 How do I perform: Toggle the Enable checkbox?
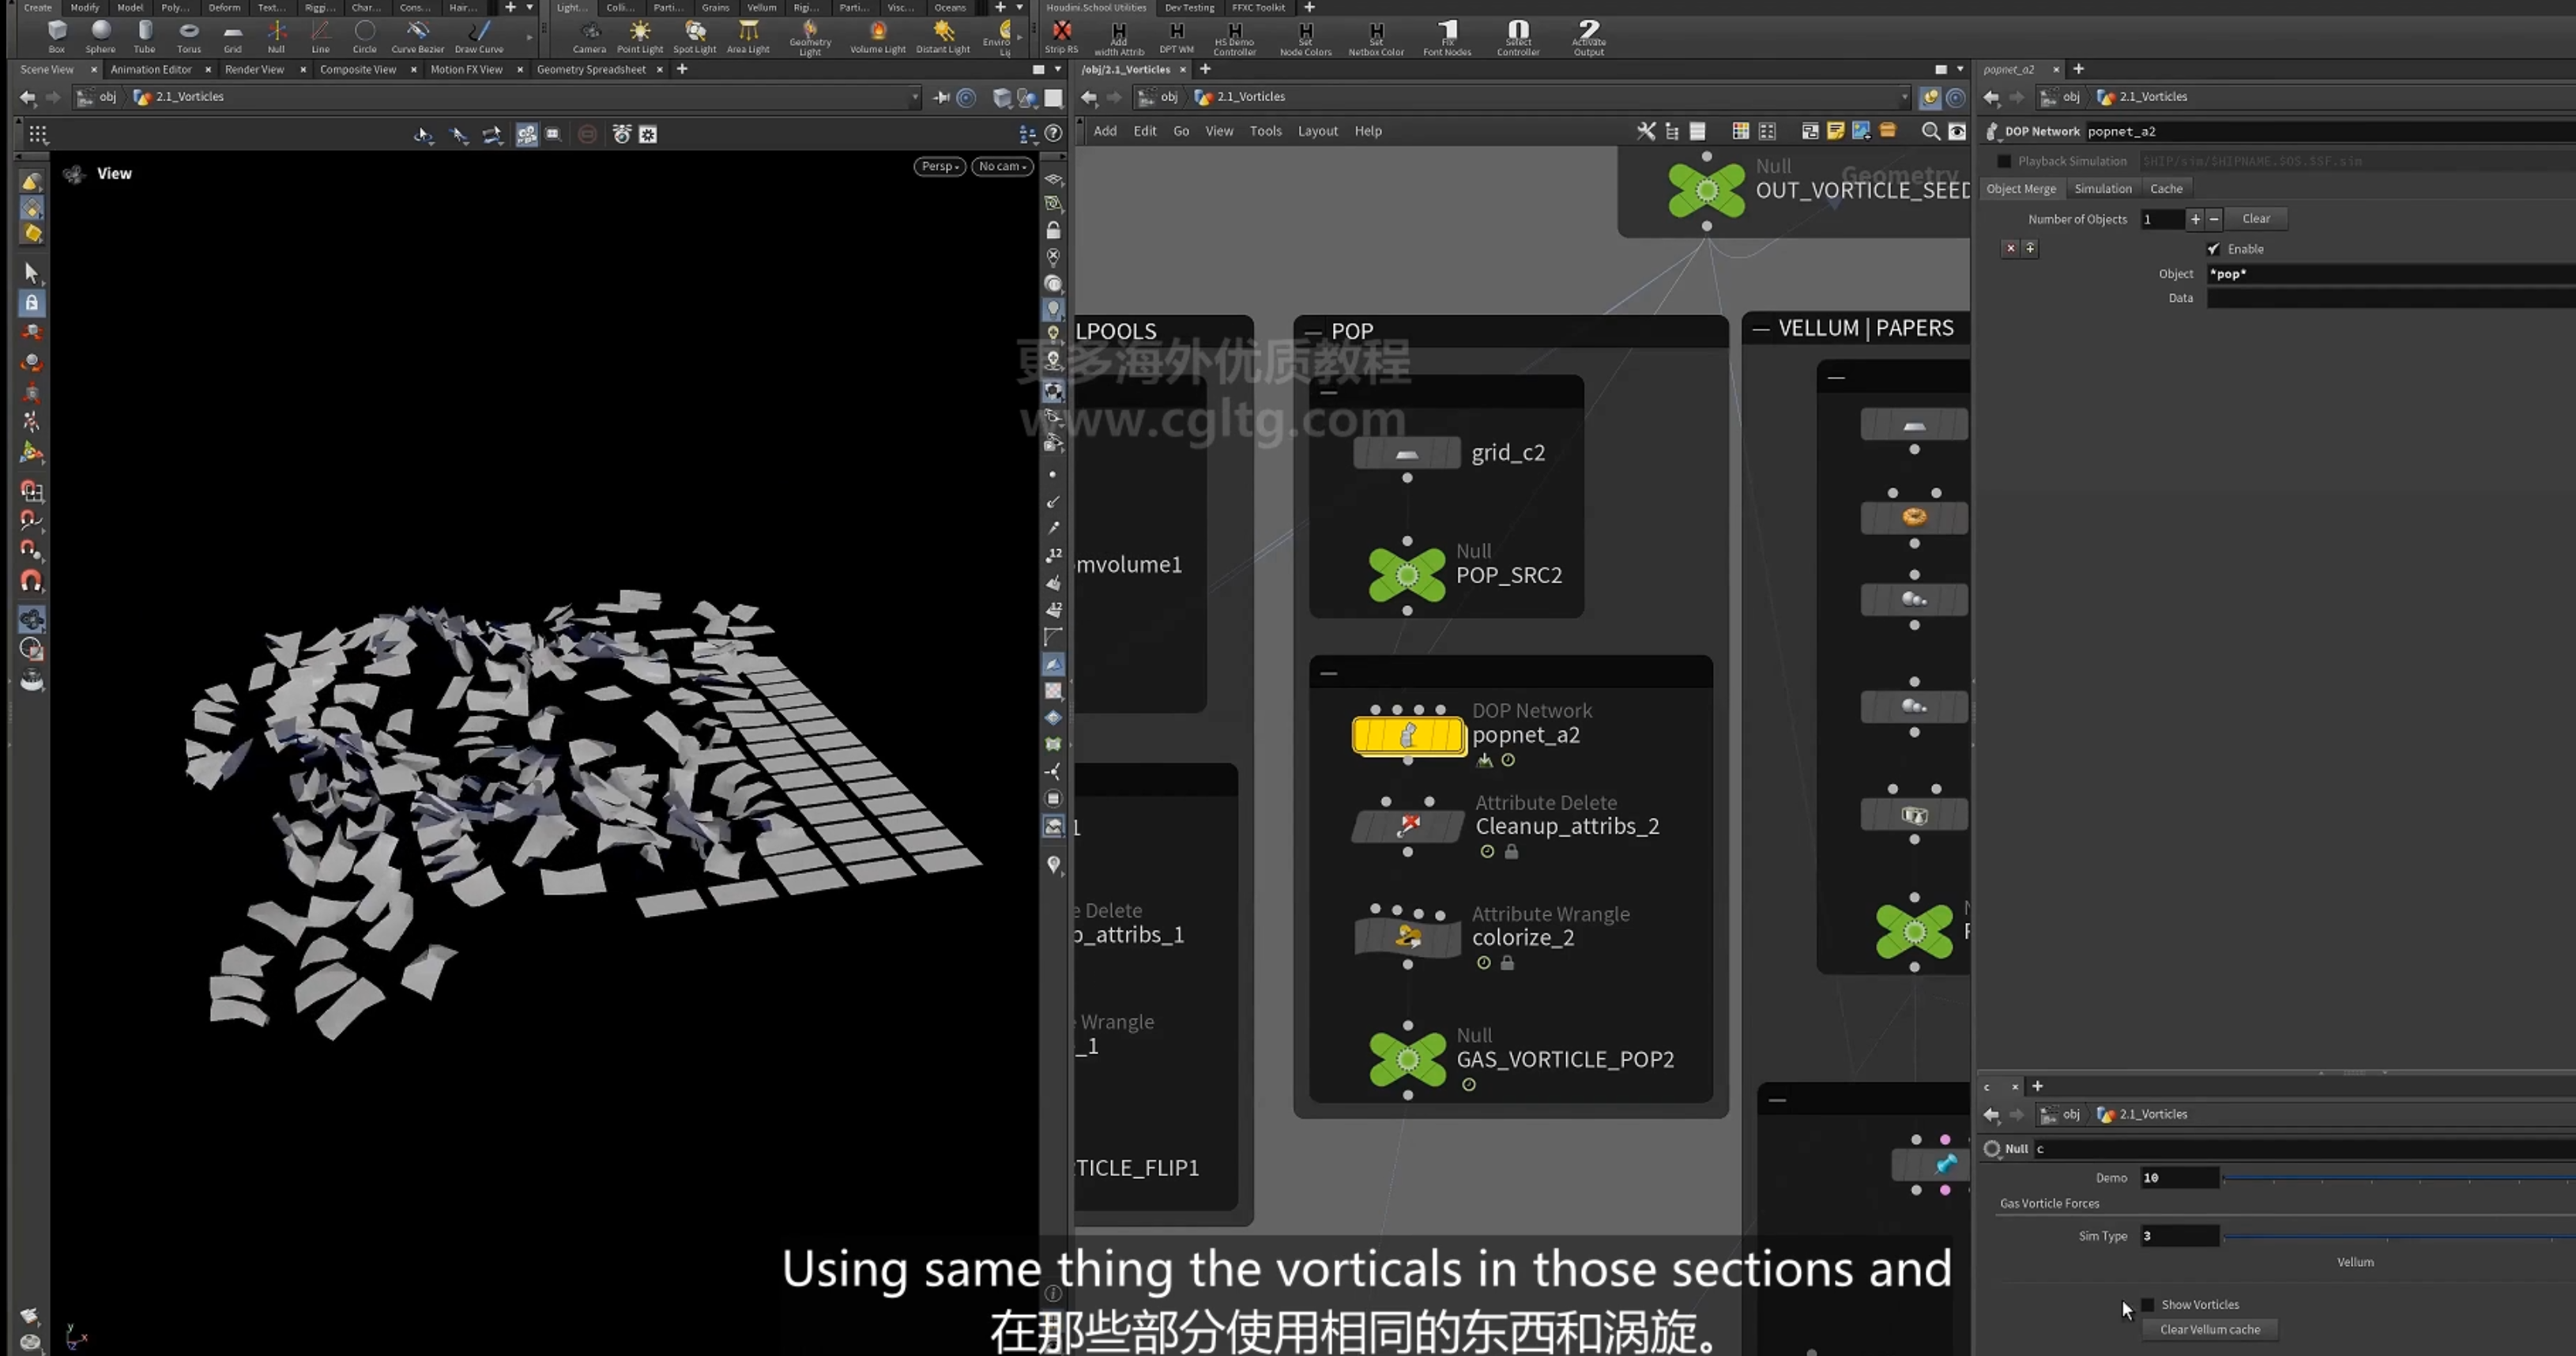coord(2213,249)
